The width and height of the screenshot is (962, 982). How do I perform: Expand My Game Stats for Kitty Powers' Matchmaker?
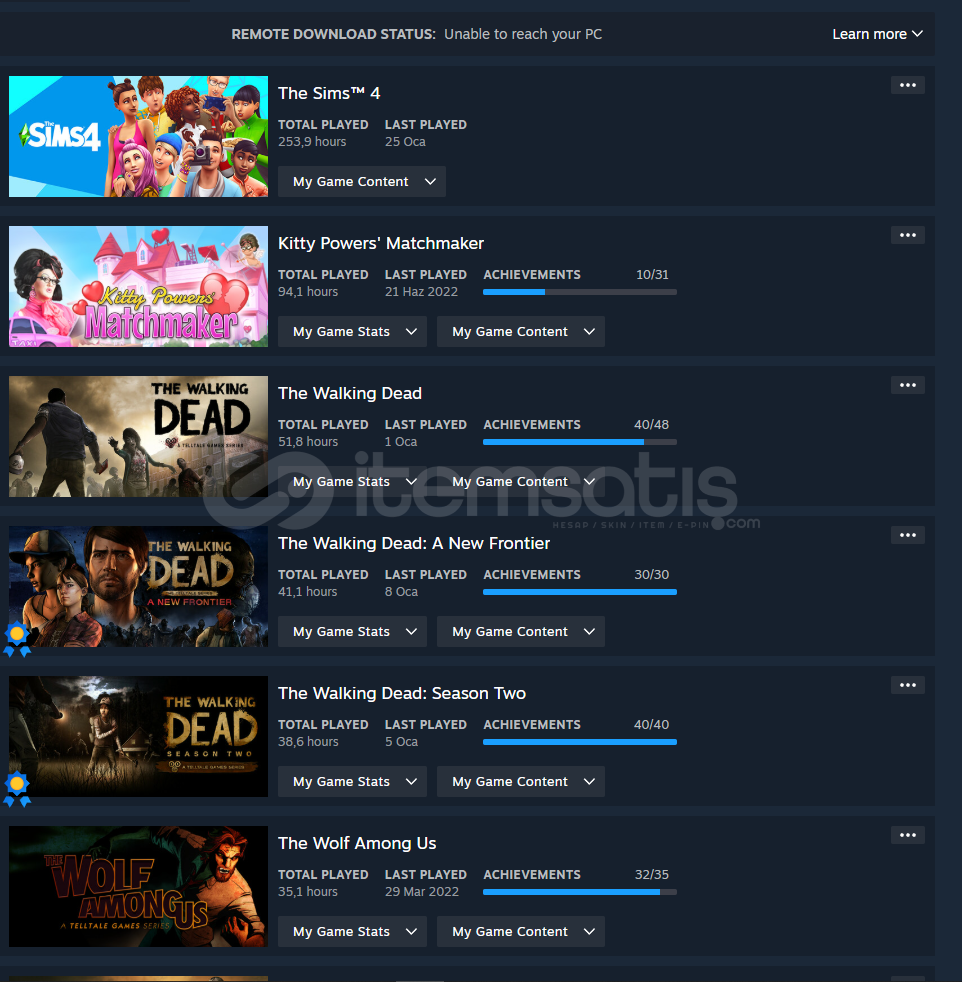[353, 331]
